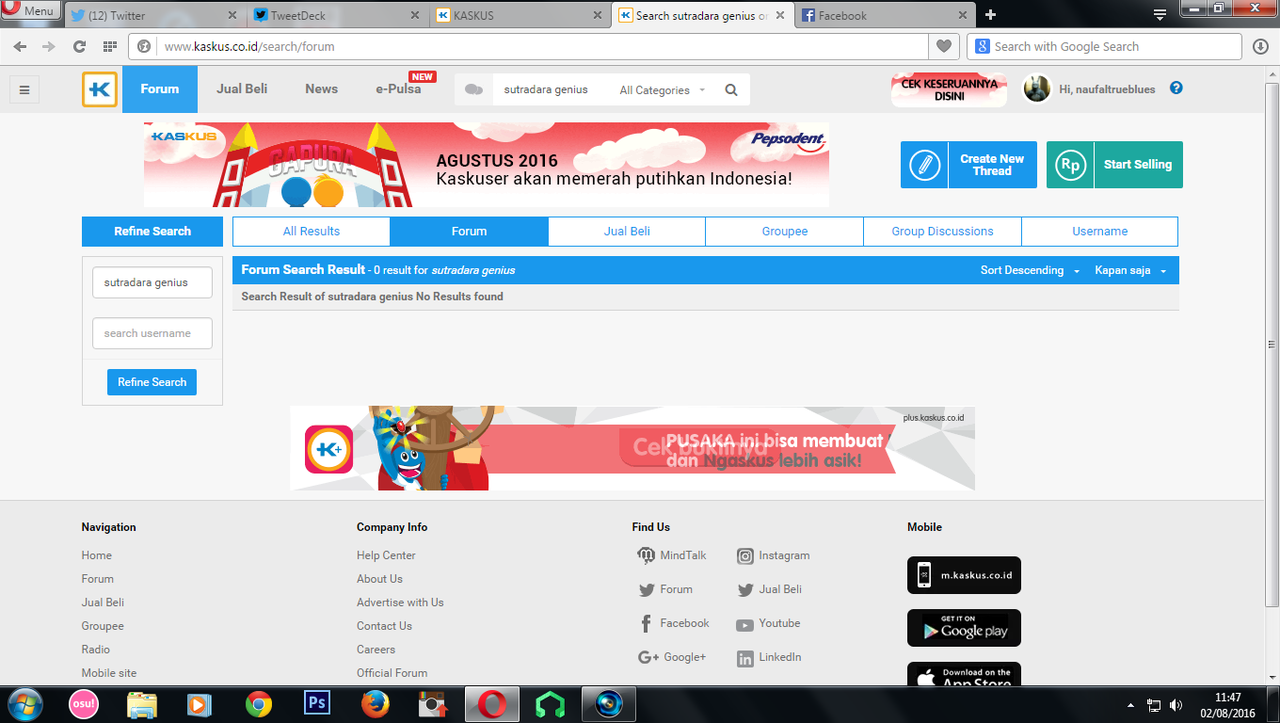Open Kaskus LinkedIn link

click(770, 657)
